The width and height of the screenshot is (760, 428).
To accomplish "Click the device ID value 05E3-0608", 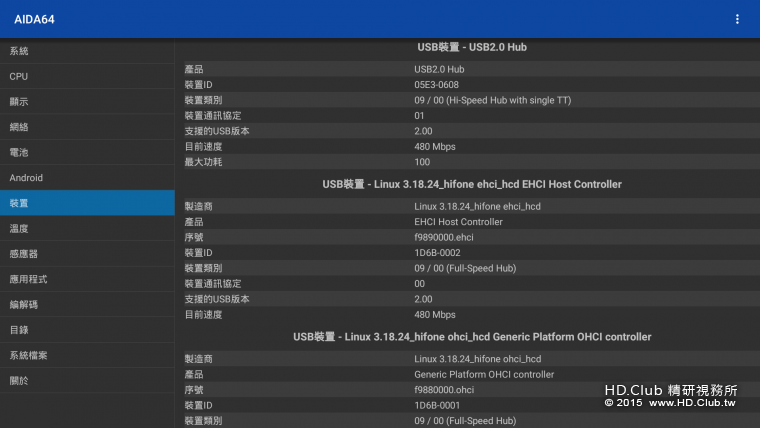I will pos(436,84).
